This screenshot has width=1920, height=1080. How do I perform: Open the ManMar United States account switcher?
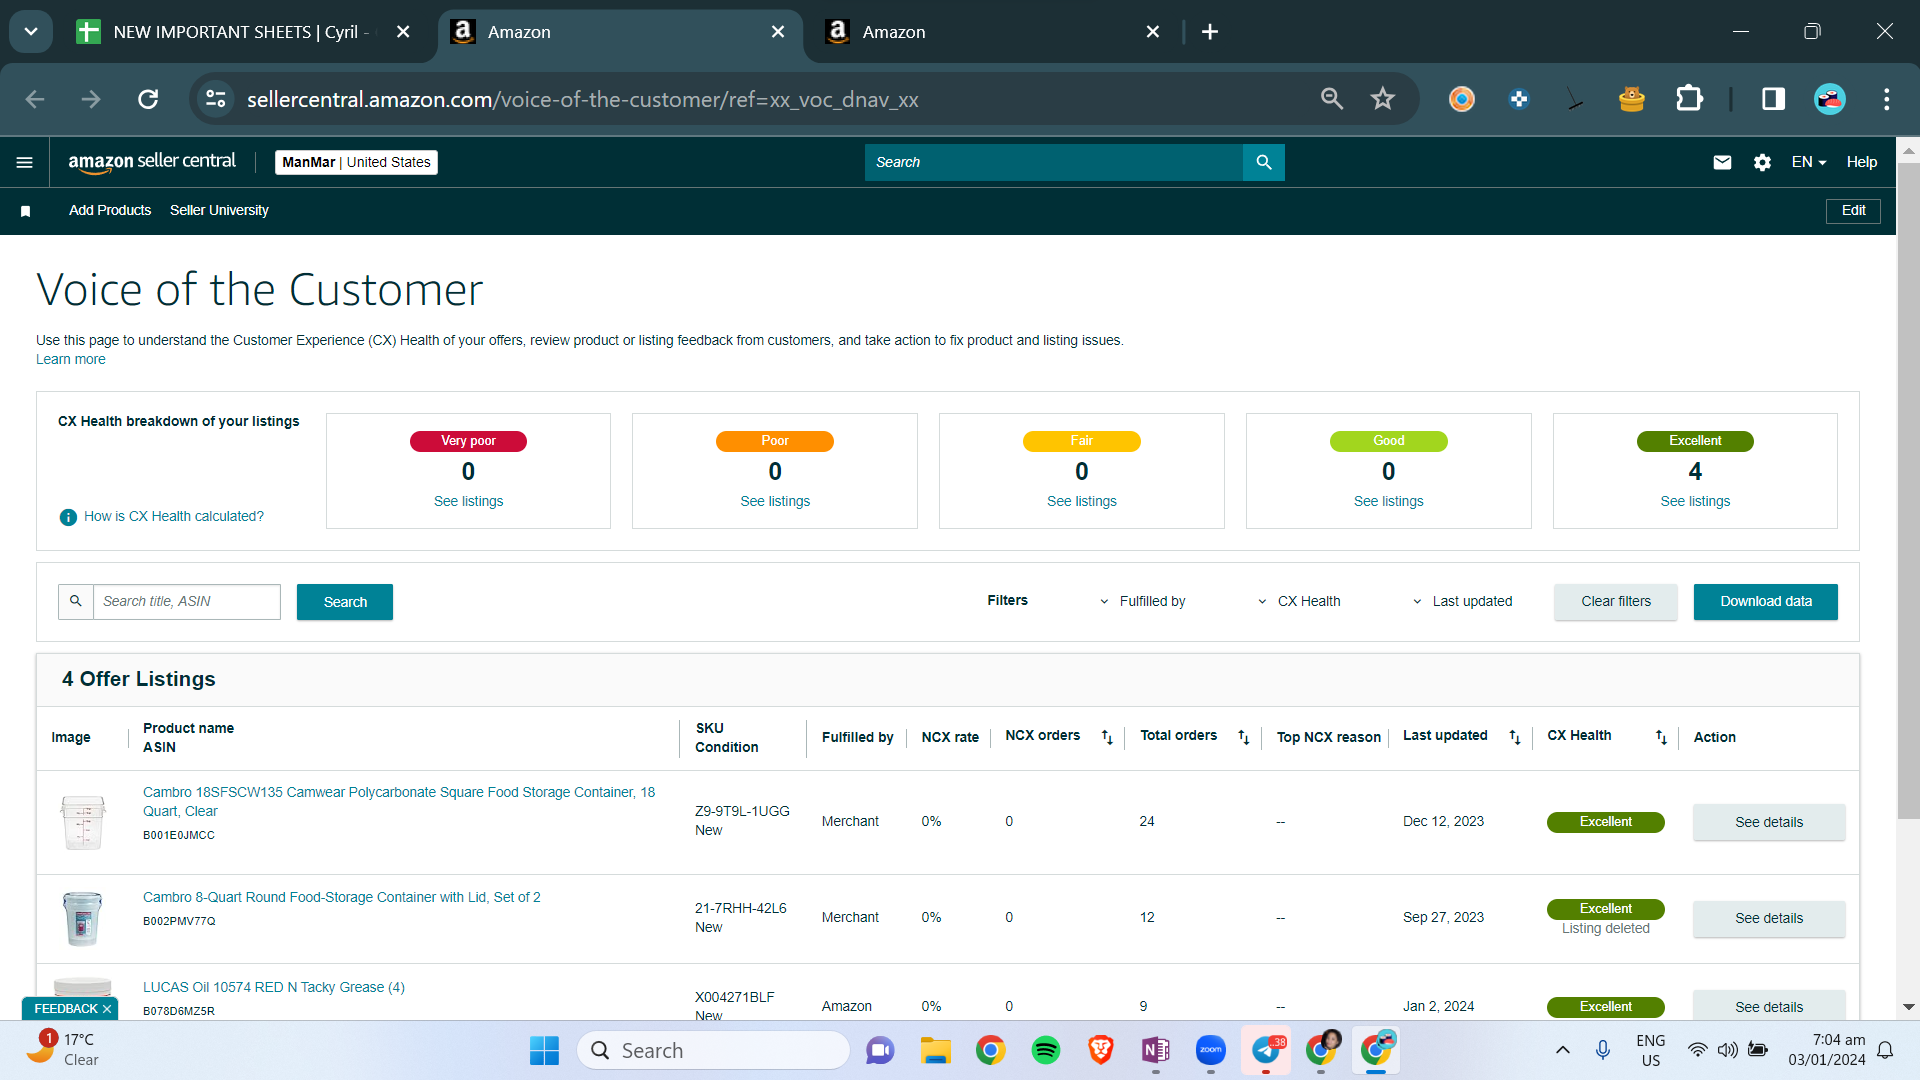click(356, 162)
